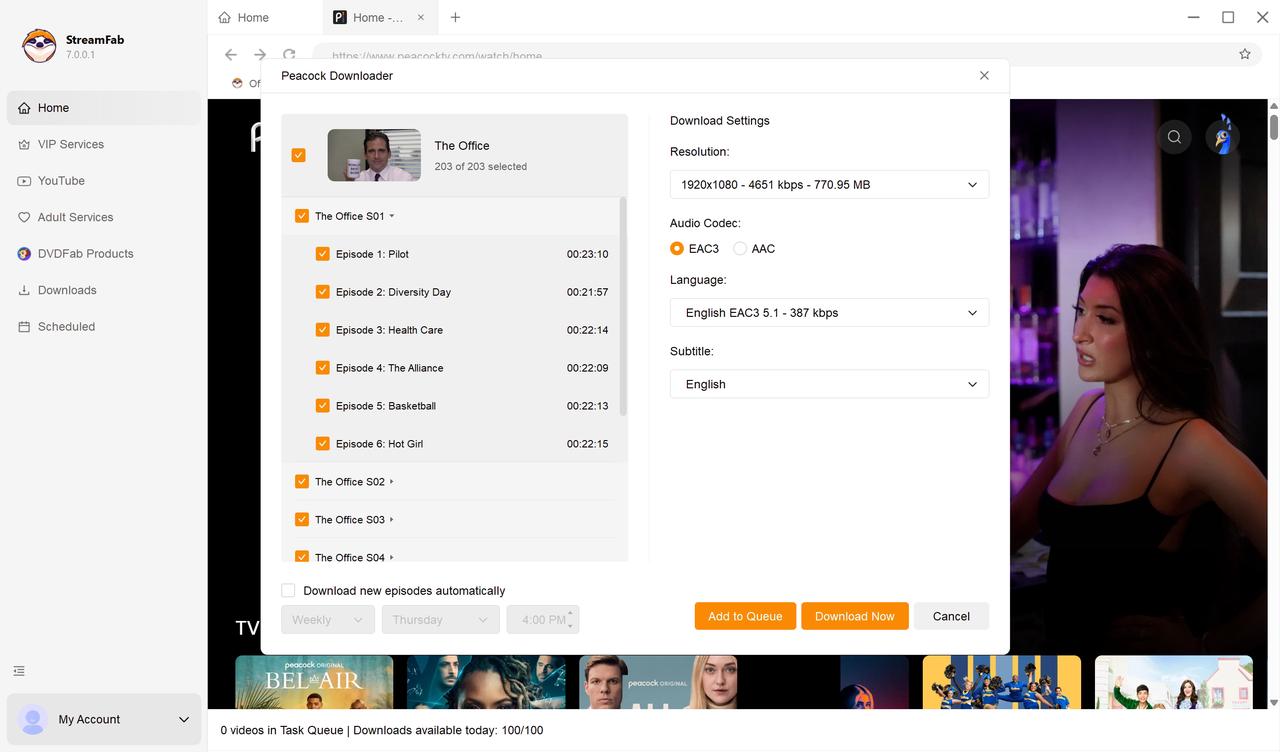Click the Download Now button
Viewport: 1280px width, 752px height.
coord(854,616)
